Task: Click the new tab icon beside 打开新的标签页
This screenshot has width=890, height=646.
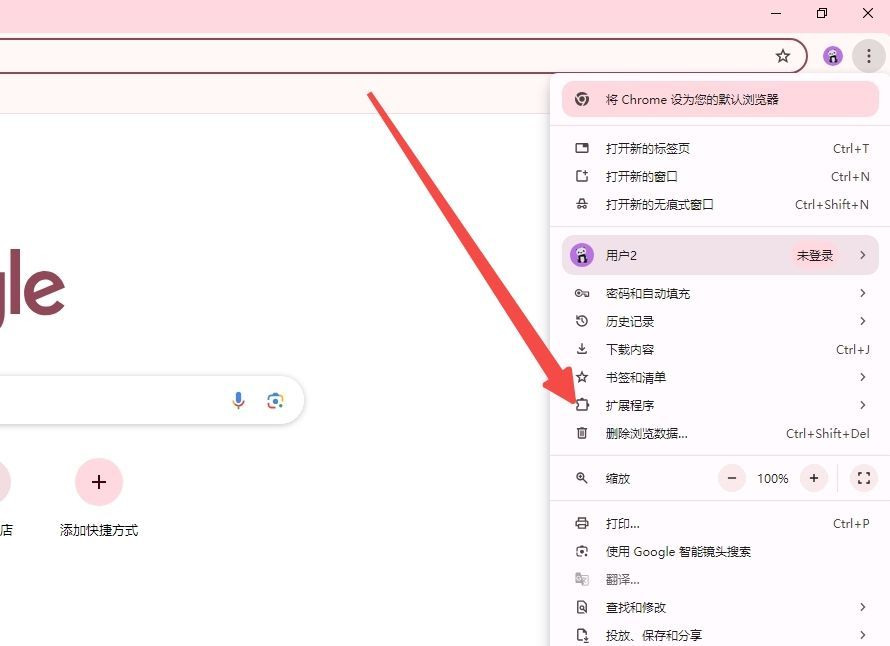Action: pos(582,148)
